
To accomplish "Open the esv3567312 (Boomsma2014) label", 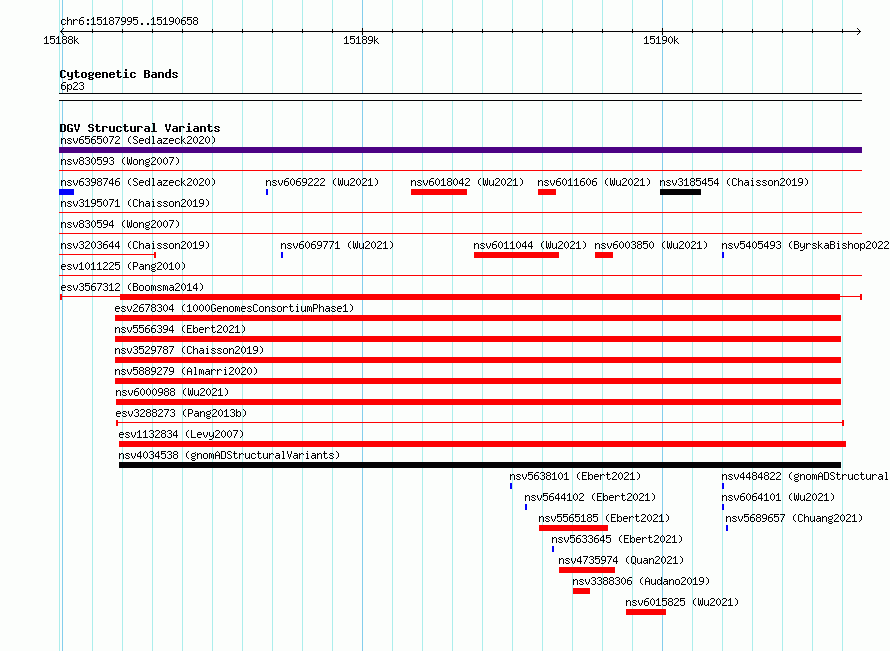I will coord(132,287).
